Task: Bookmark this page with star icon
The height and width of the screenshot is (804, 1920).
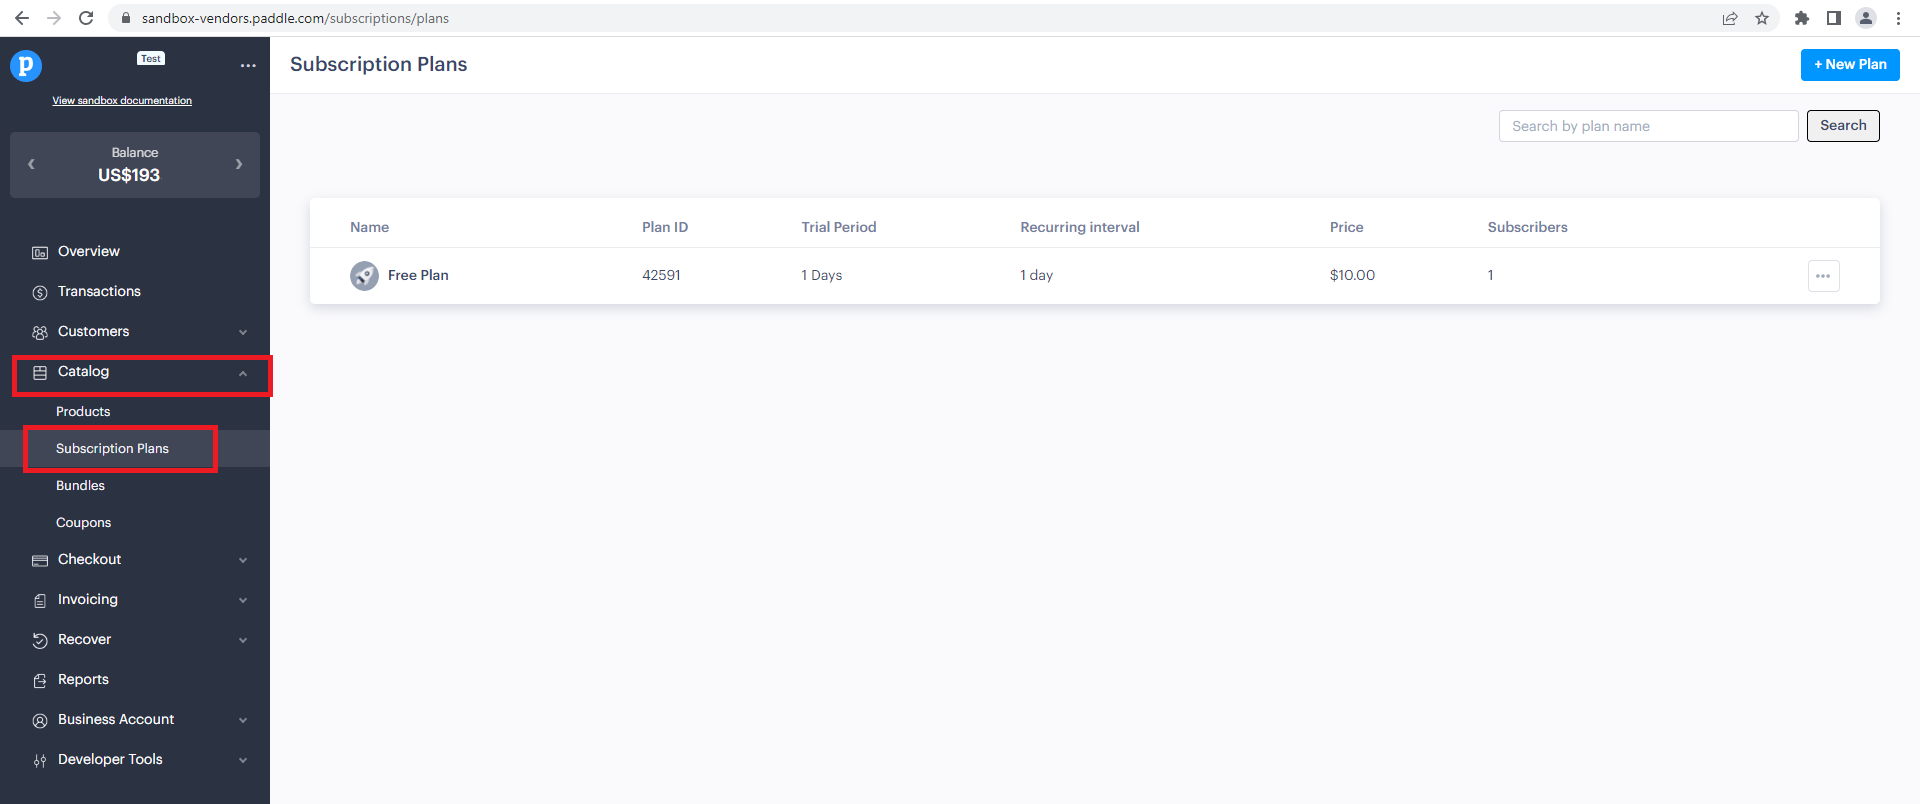Action: 1762,18
